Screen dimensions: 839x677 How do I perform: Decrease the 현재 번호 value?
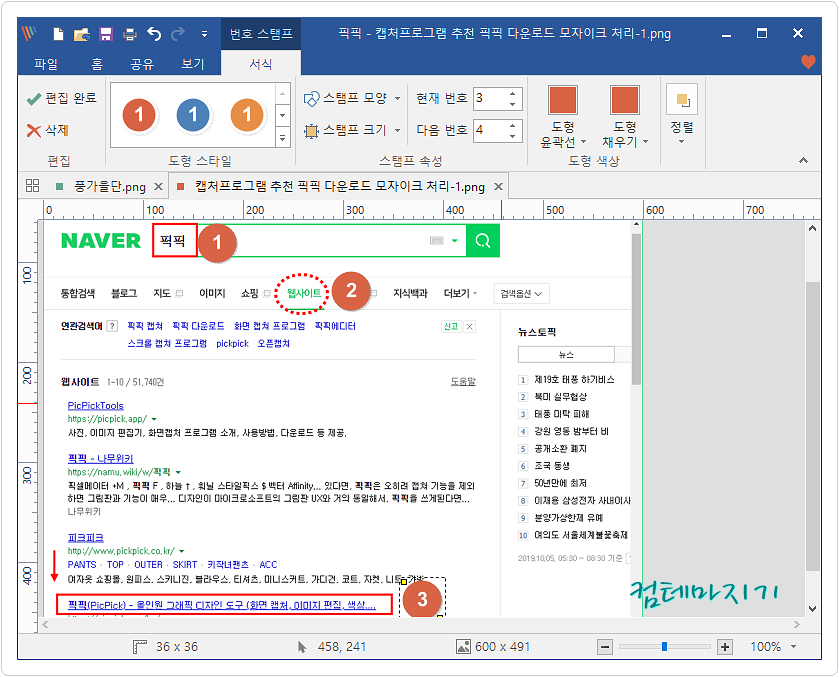513,104
